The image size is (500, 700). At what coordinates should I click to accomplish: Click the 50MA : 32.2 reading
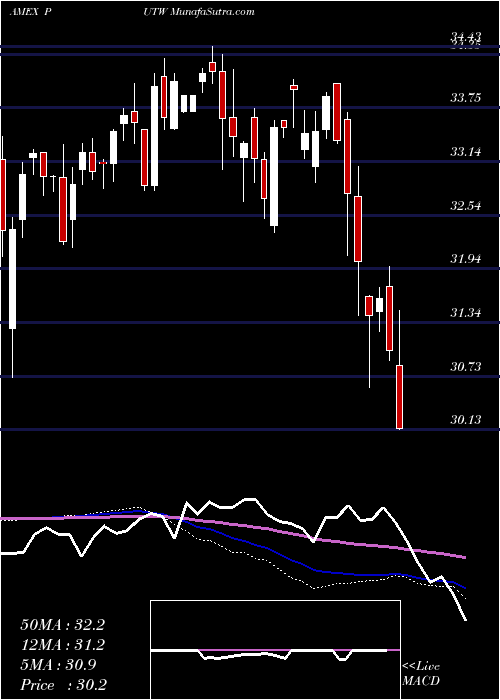pos(62,625)
